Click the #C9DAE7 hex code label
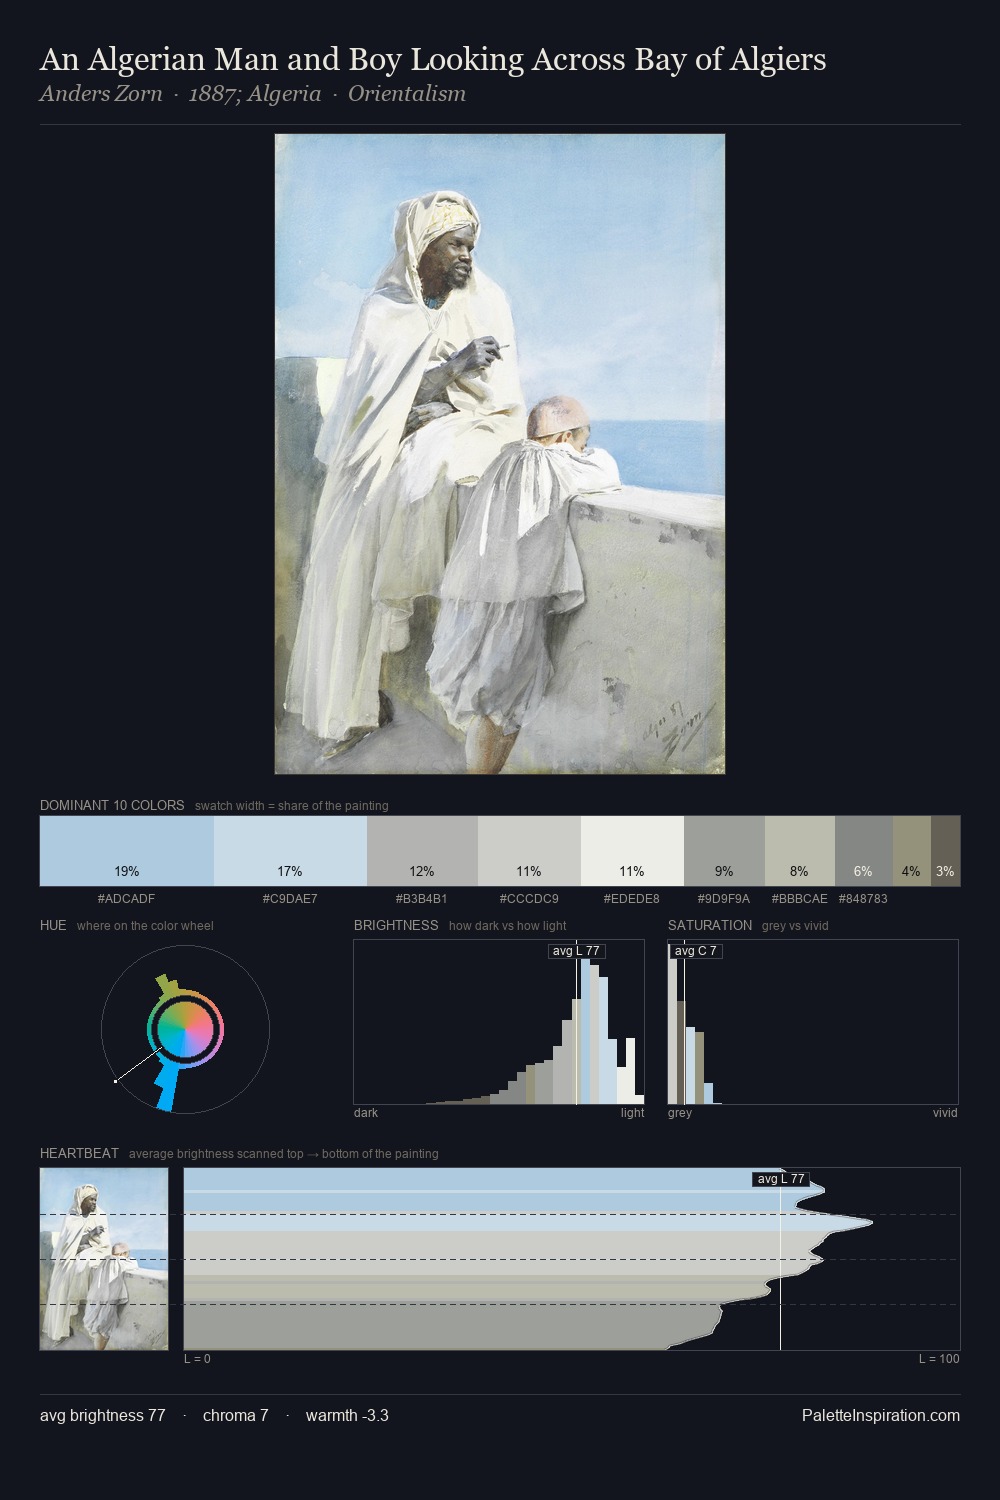This screenshot has width=1000, height=1500. (290, 899)
